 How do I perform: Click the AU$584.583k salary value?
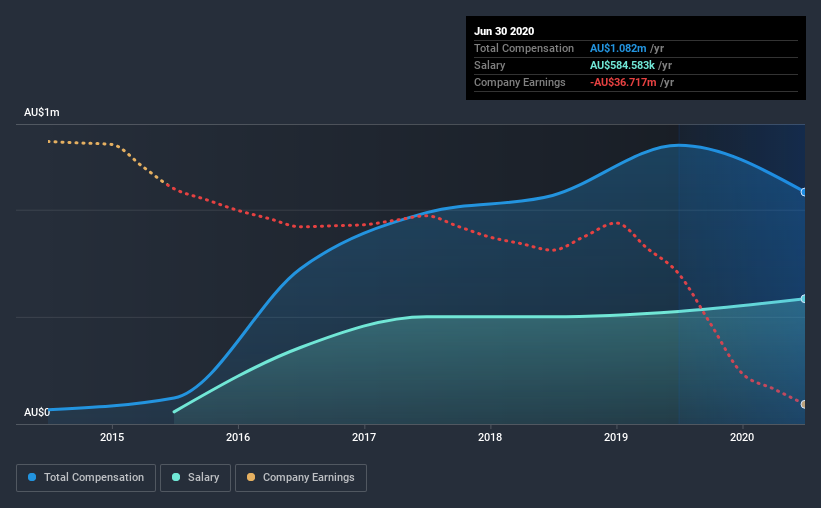(622, 65)
